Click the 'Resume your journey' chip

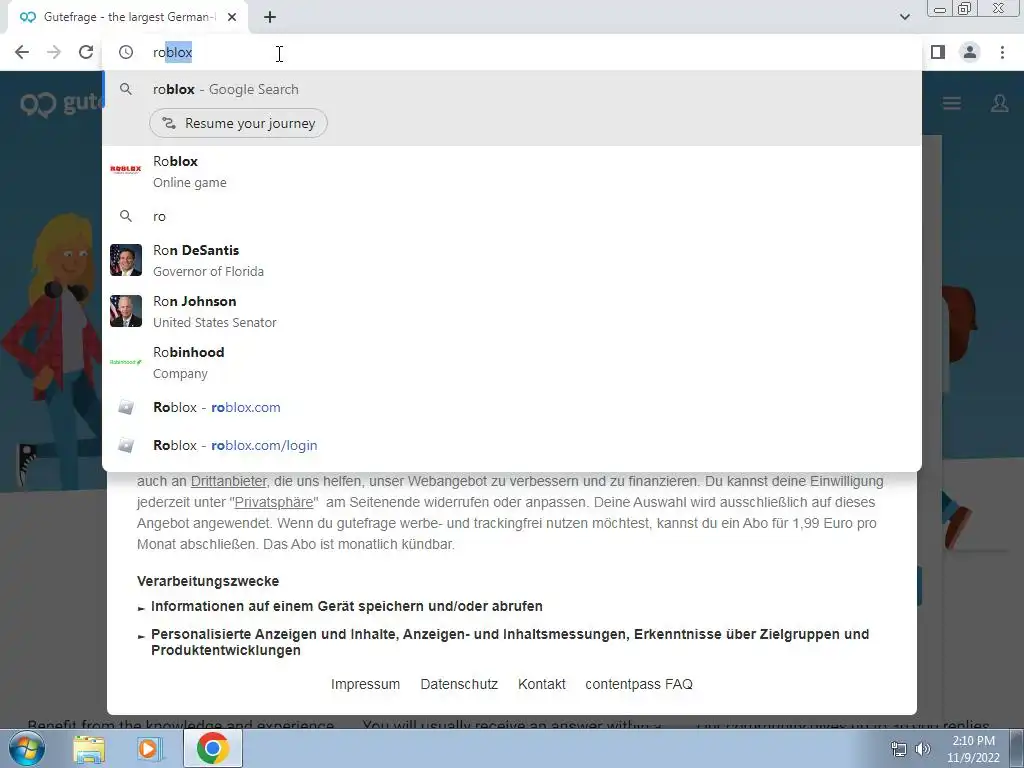(238, 123)
